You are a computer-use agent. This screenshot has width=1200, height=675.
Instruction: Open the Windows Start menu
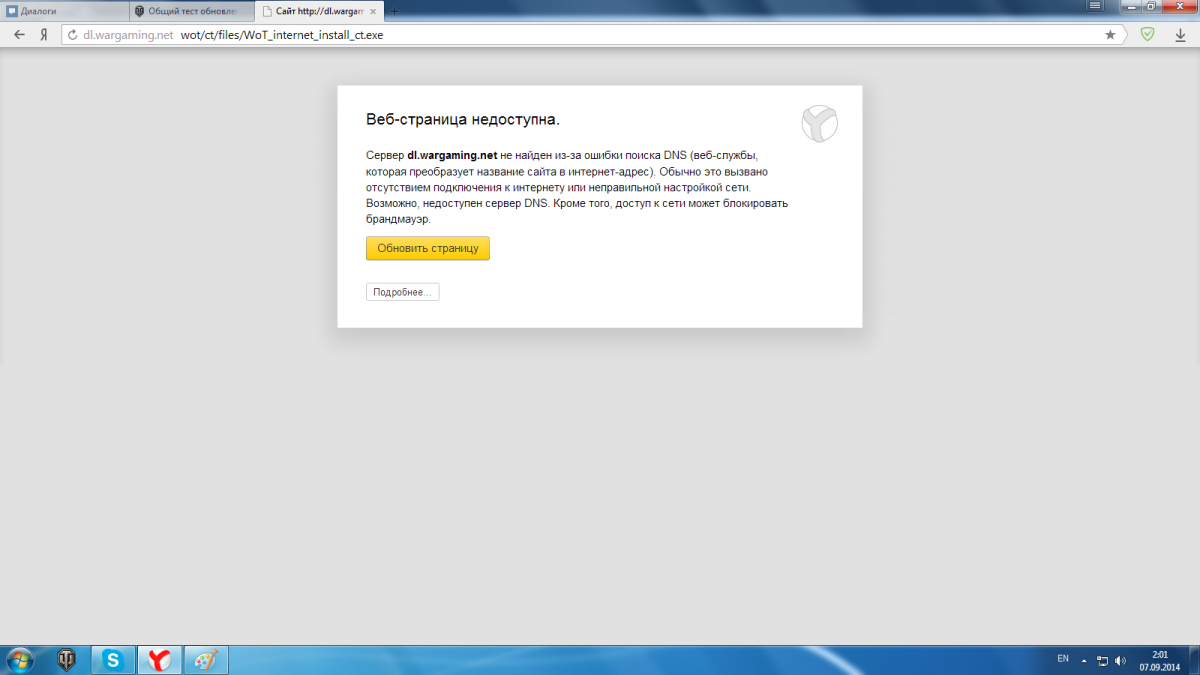(19, 660)
